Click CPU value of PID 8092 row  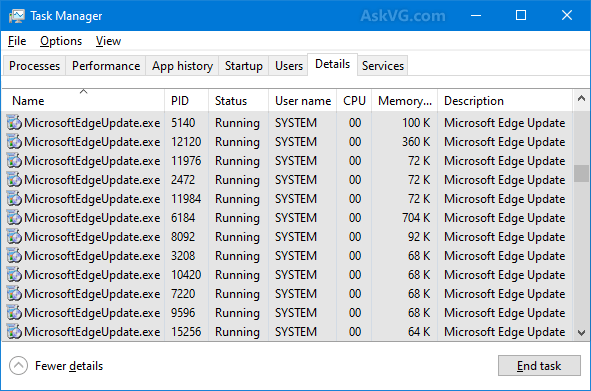355,237
